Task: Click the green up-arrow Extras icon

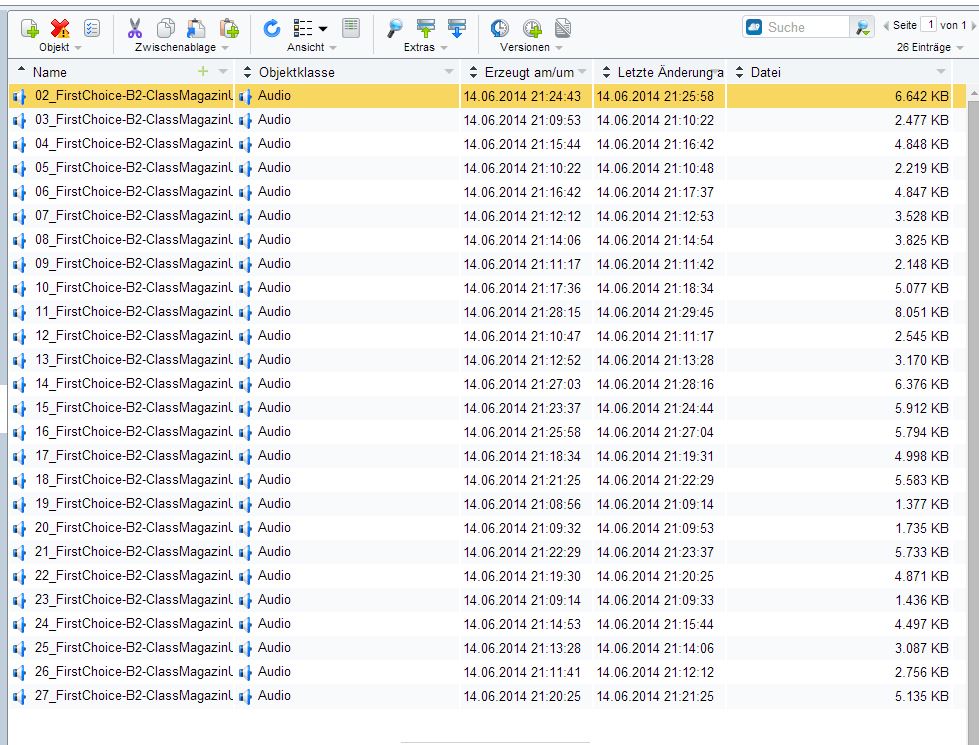Action: 426,28
